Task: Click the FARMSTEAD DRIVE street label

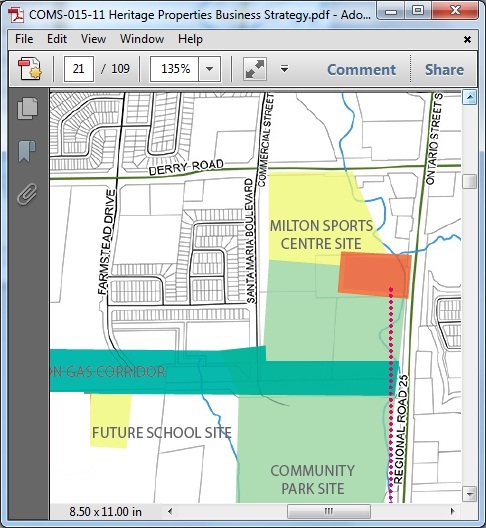Action: coord(107,242)
